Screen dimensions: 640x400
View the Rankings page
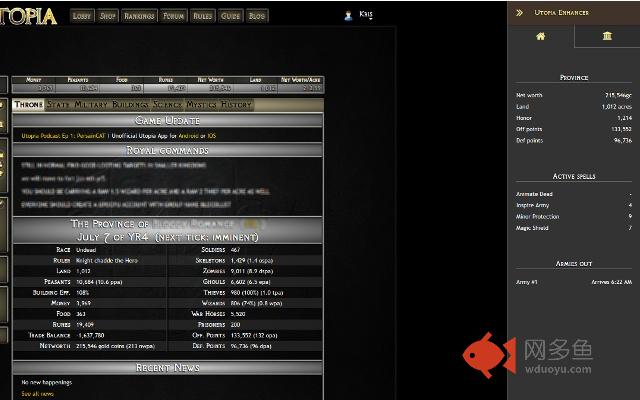(x=139, y=16)
